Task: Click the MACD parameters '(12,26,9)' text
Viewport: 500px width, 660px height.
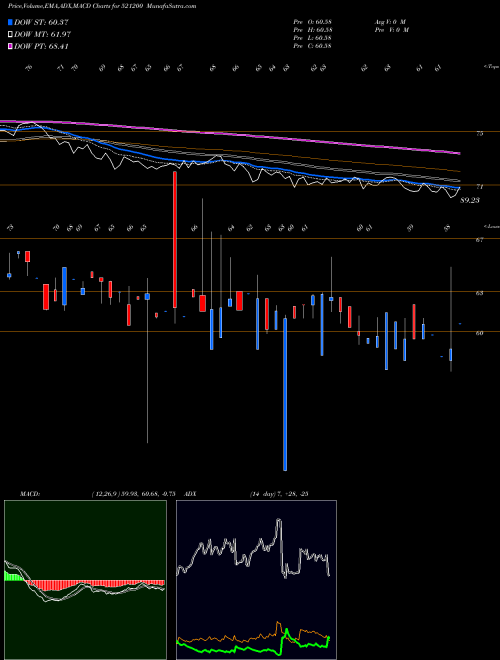Action: click(105, 494)
